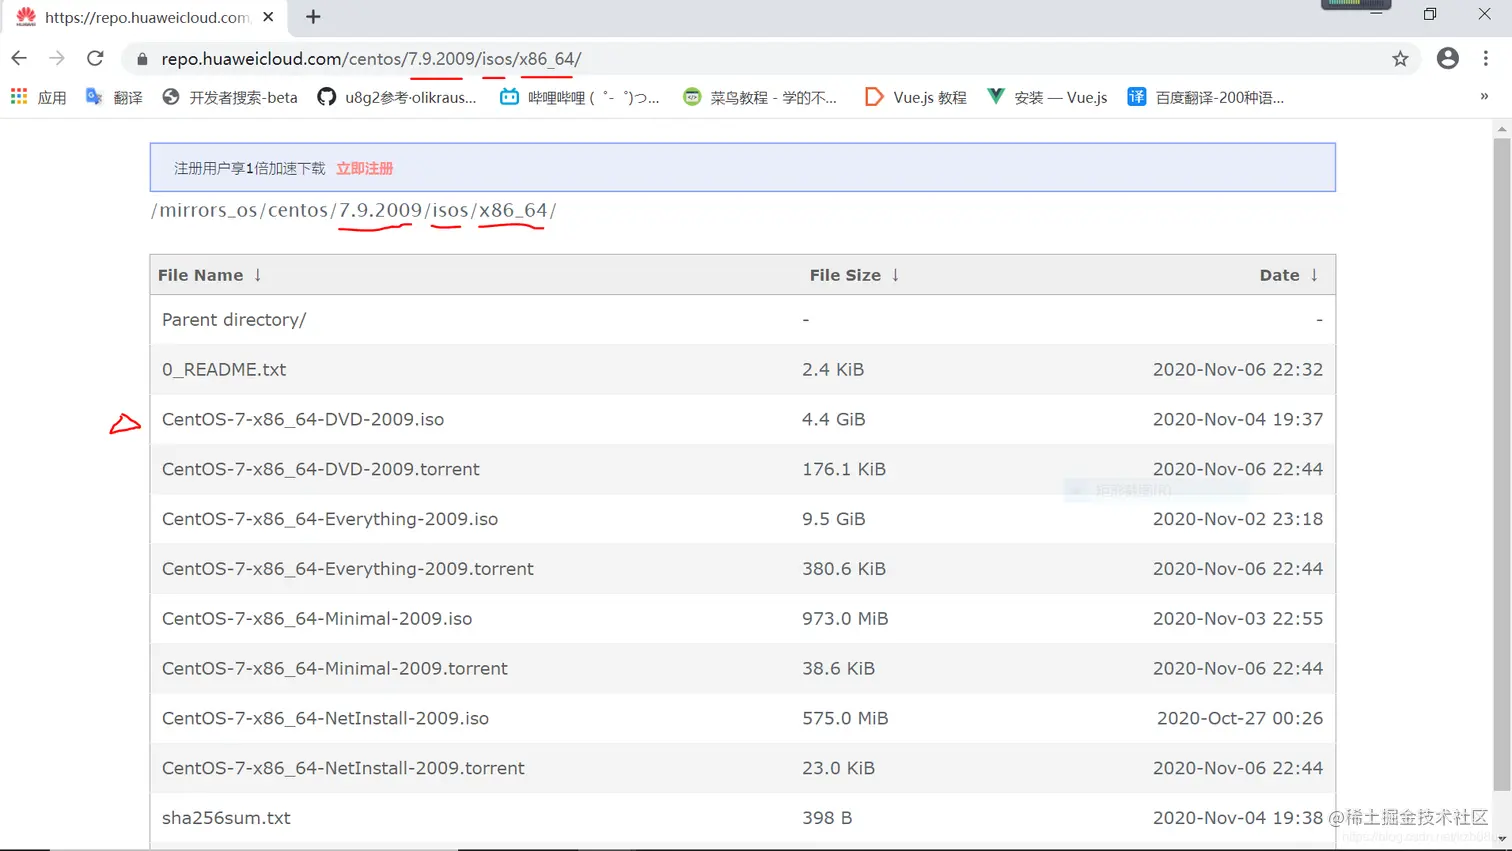Download CentOS-7-x86_64-Everything-2009.torrent
This screenshot has width=1512, height=851.
(348, 569)
